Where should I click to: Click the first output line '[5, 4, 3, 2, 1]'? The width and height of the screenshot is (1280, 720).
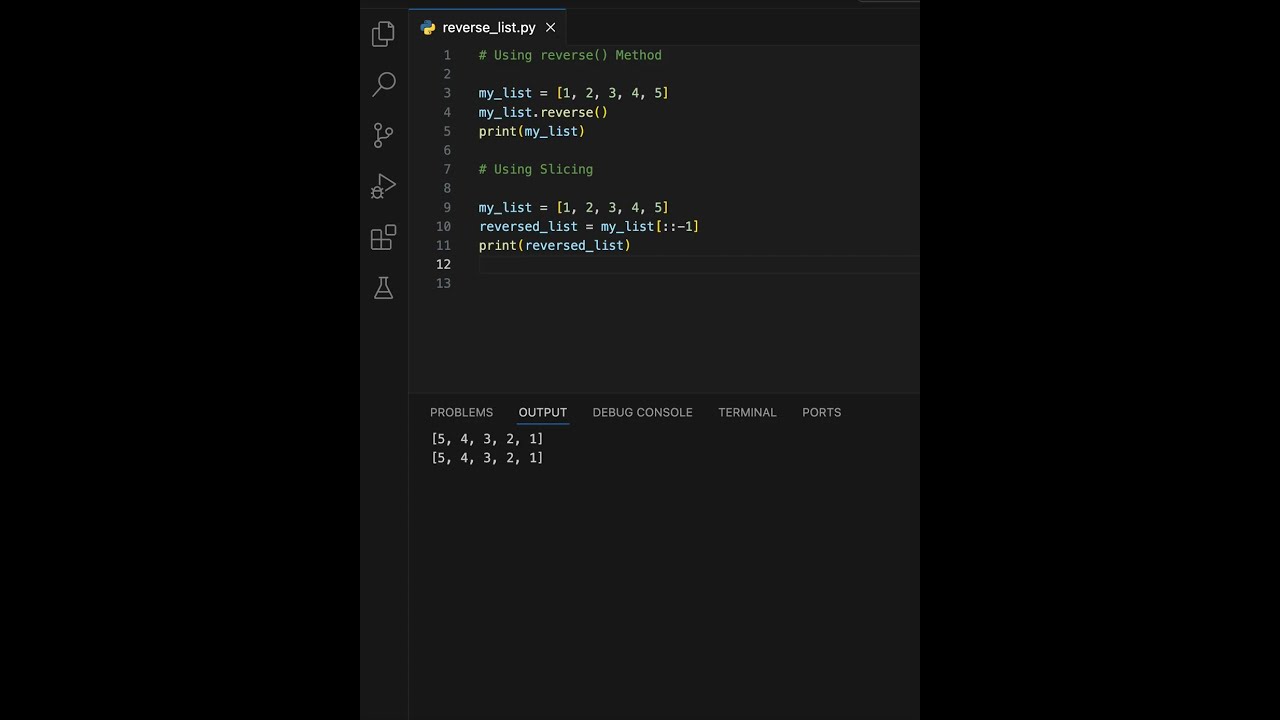487,439
